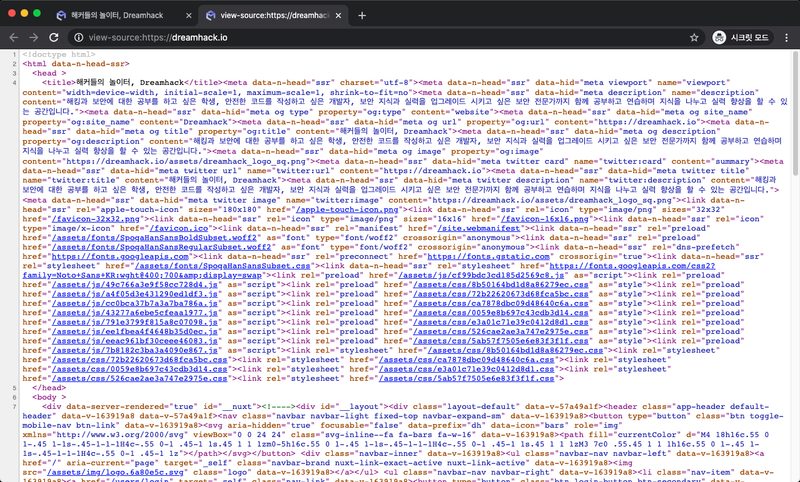Go back to the previous page

point(14,38)
